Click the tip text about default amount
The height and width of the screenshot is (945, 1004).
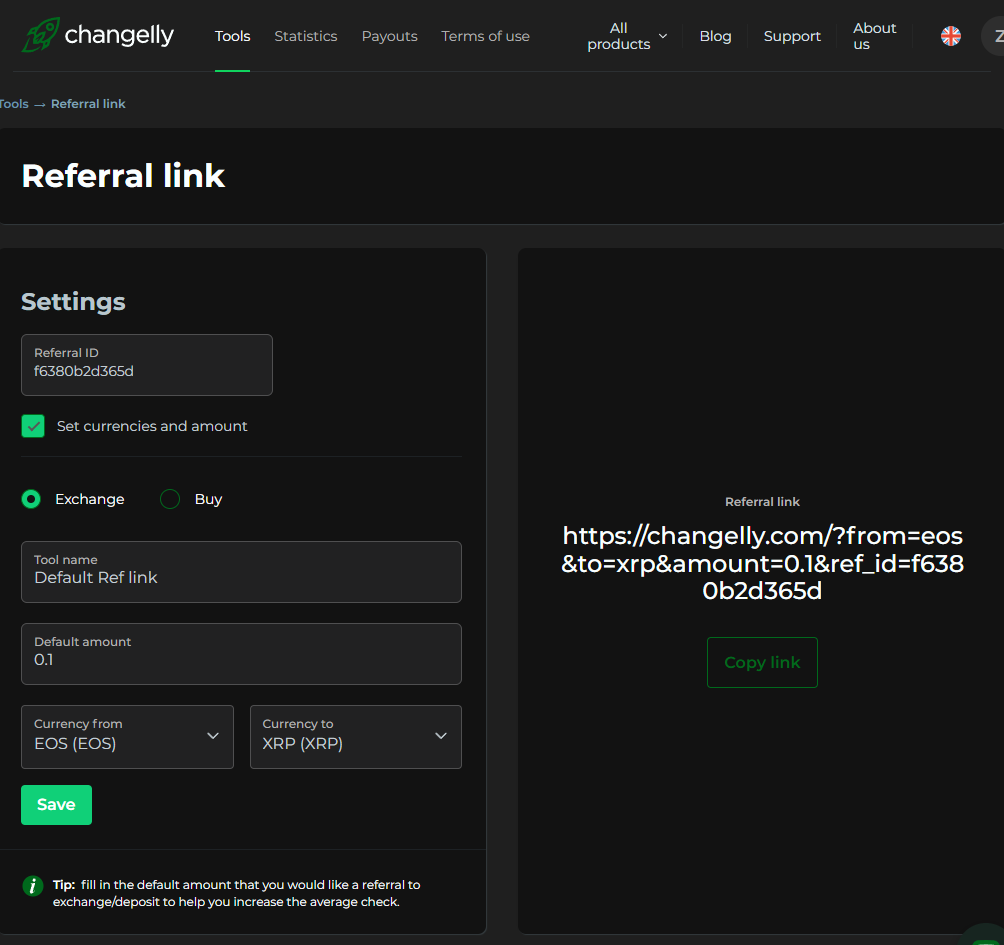(x=236, y=893)
